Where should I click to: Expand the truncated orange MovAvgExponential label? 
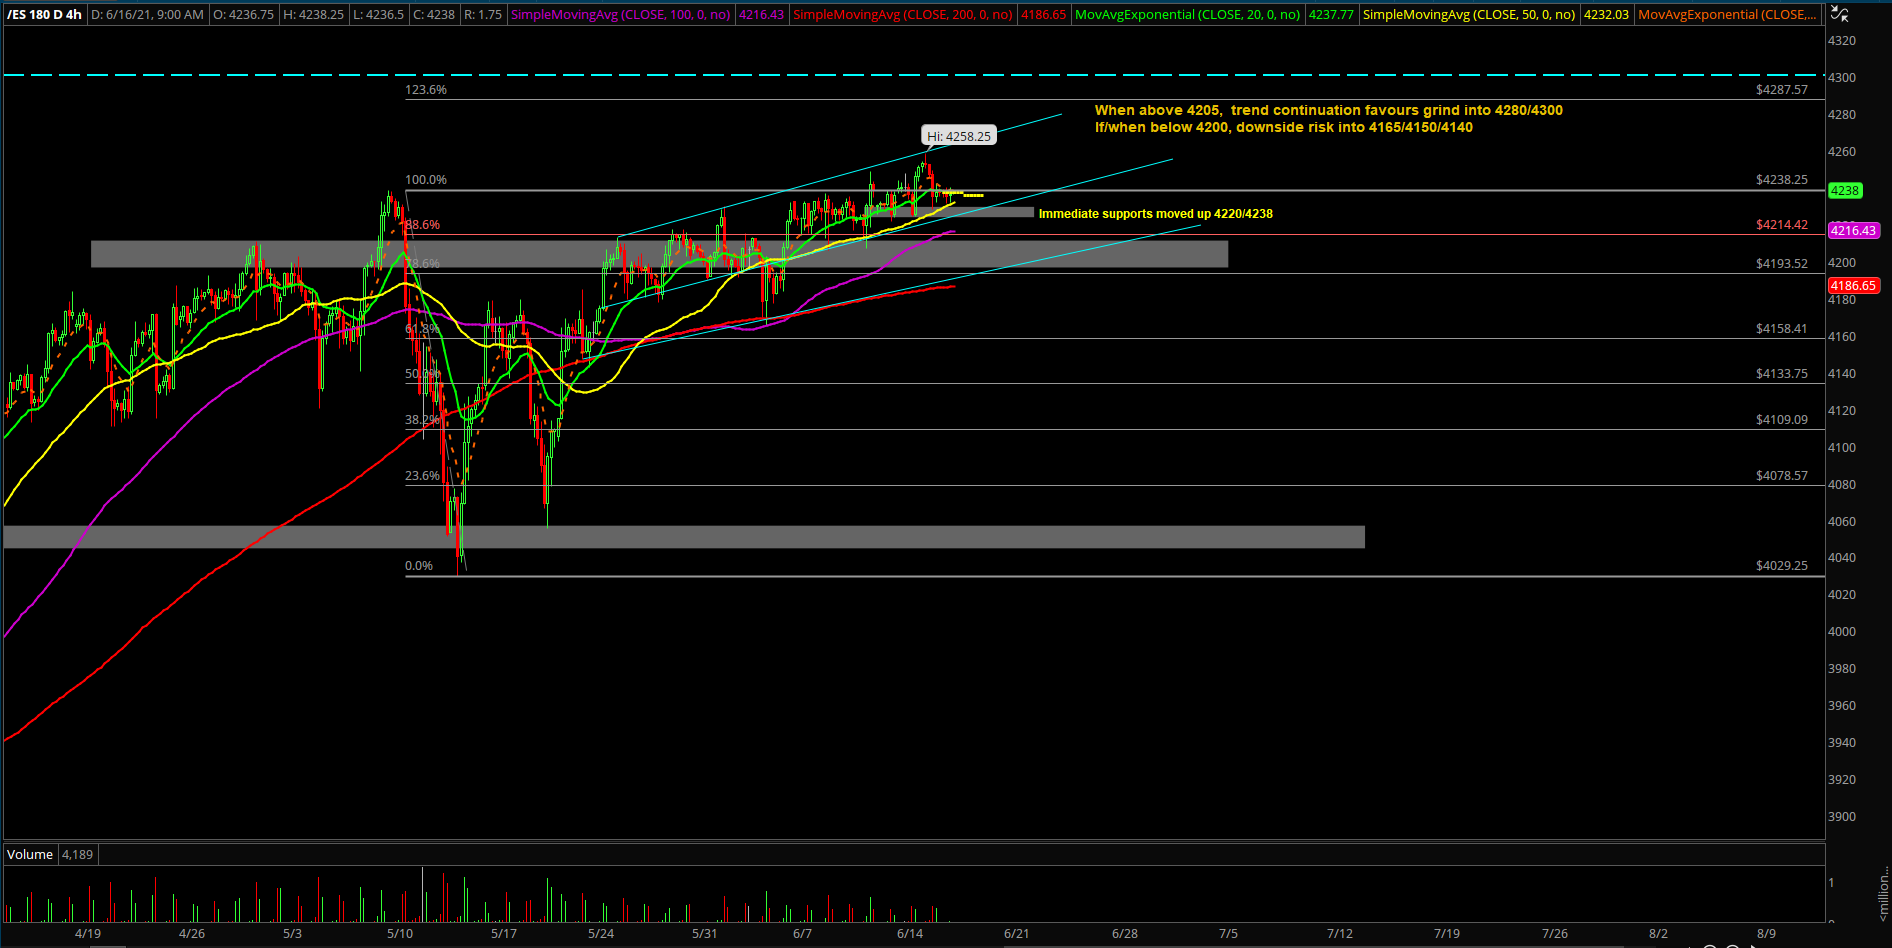[x=1727, y=15]
